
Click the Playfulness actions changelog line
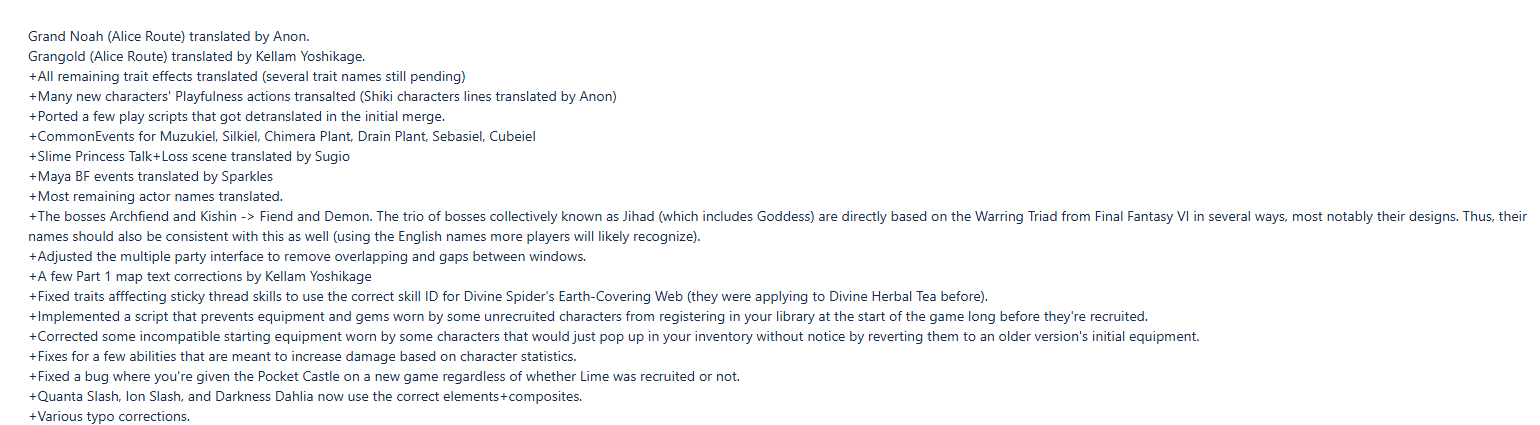pos(322,96)
